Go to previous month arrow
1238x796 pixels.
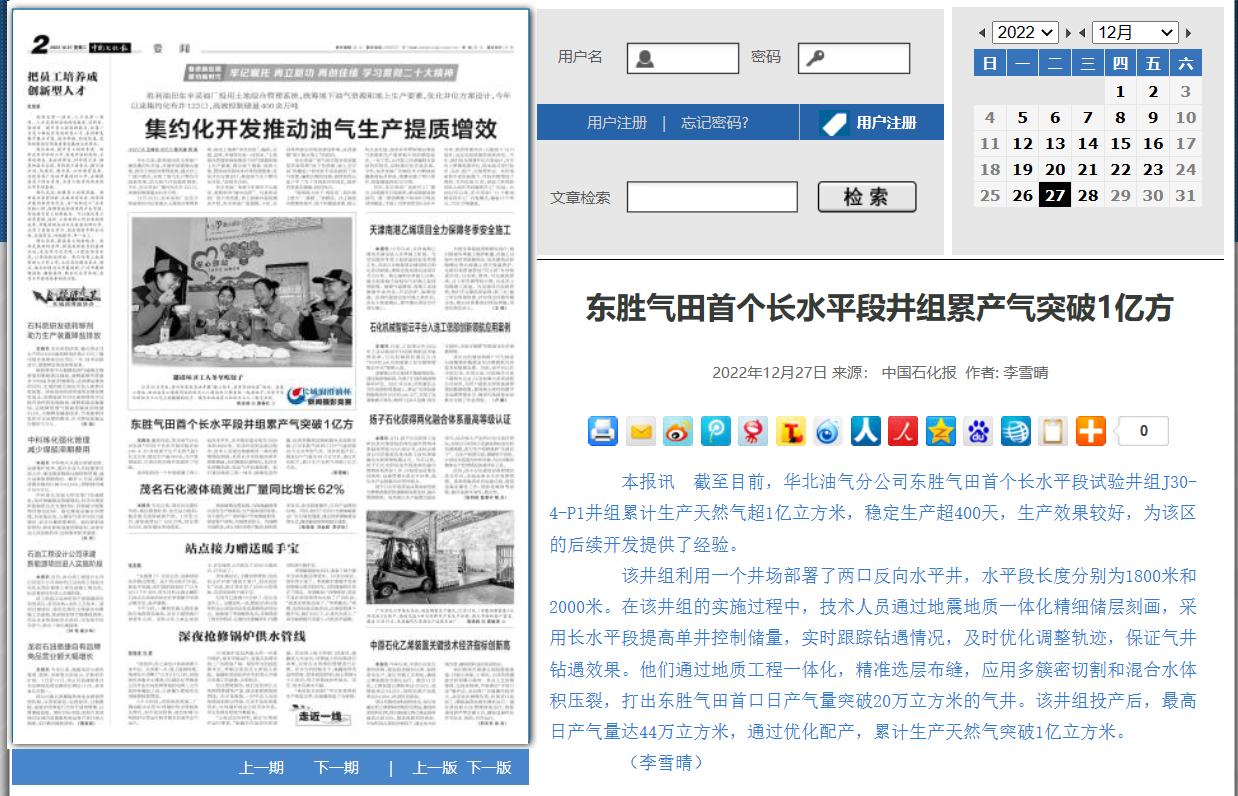pos(1082,33)
